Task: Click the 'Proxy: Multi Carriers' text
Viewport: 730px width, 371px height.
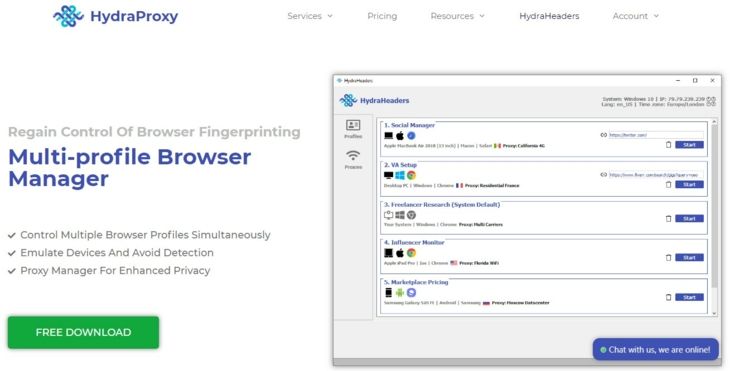Action: (x=480, y=225)
